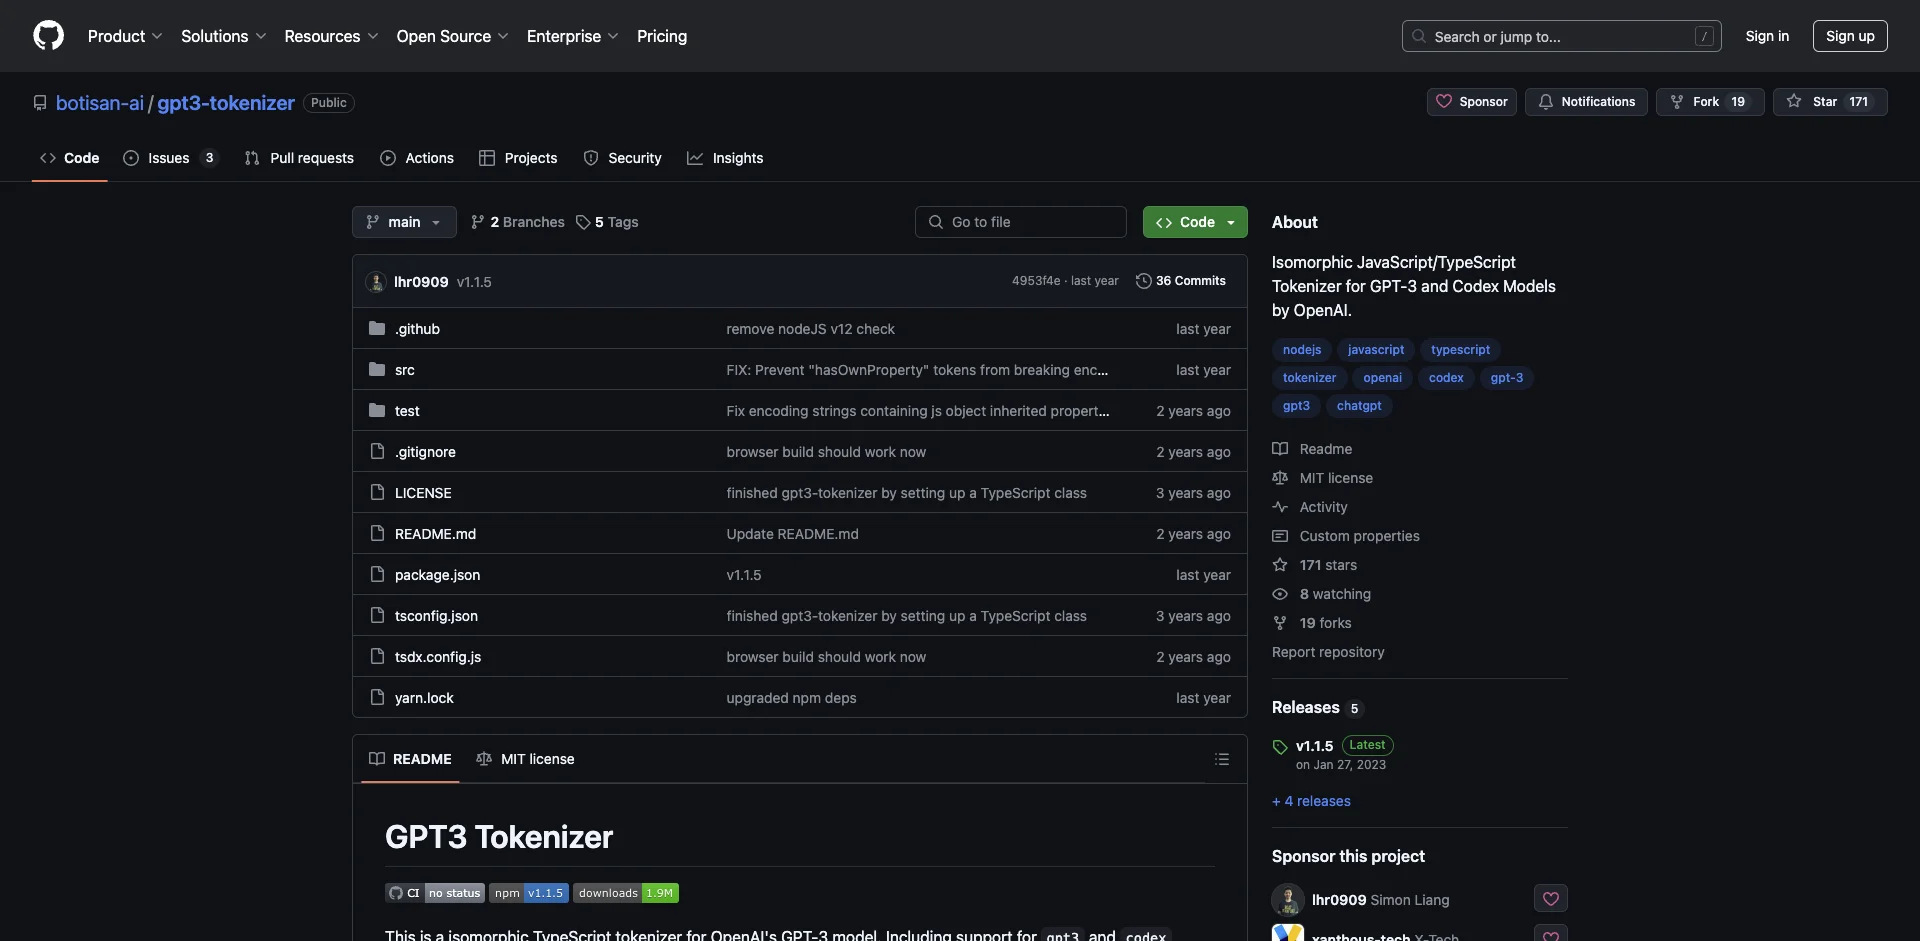Screen dimensions: 1920x941
Task: Fork the repository with Fork button
Action: (x=1710, y=102)
